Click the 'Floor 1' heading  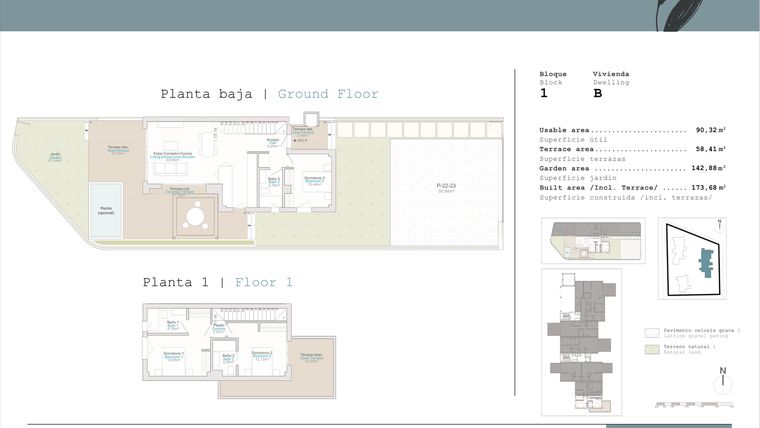tap(264, 282)
